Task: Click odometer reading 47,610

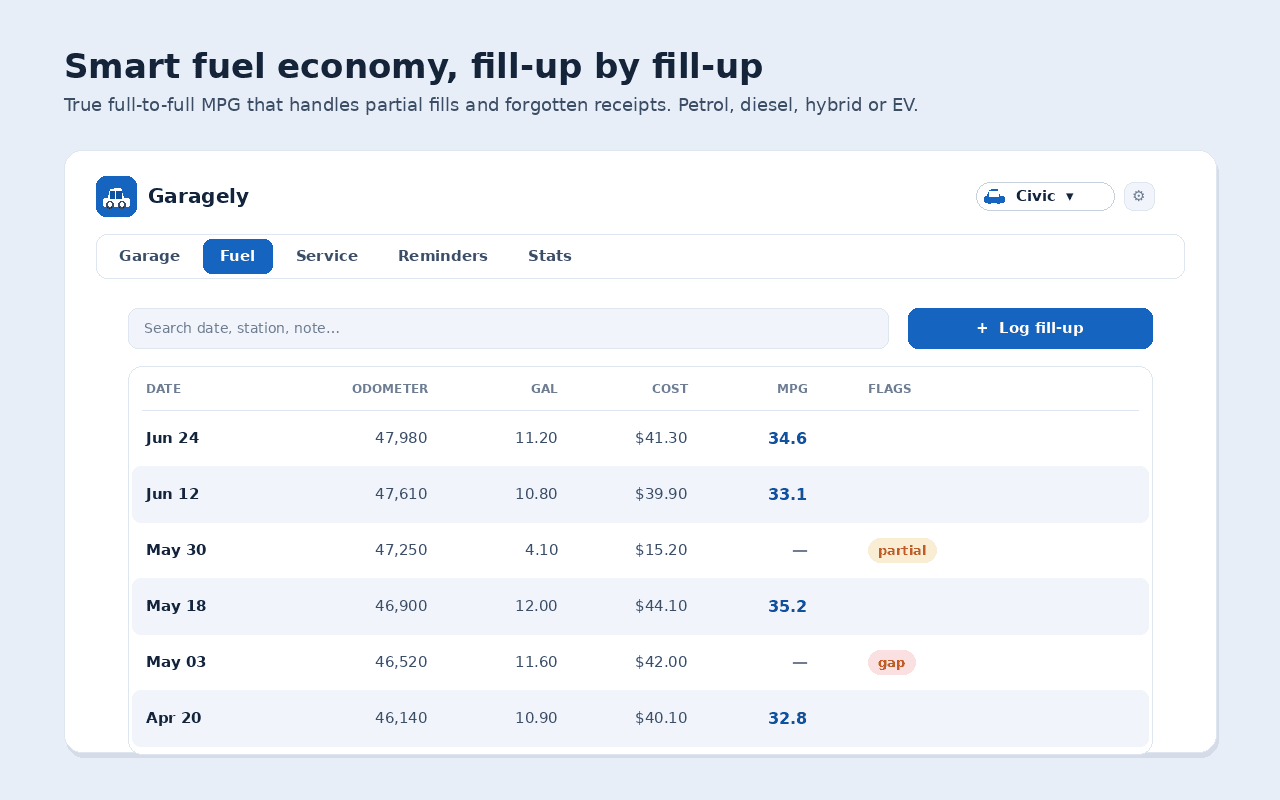Action: click(401, 494)
